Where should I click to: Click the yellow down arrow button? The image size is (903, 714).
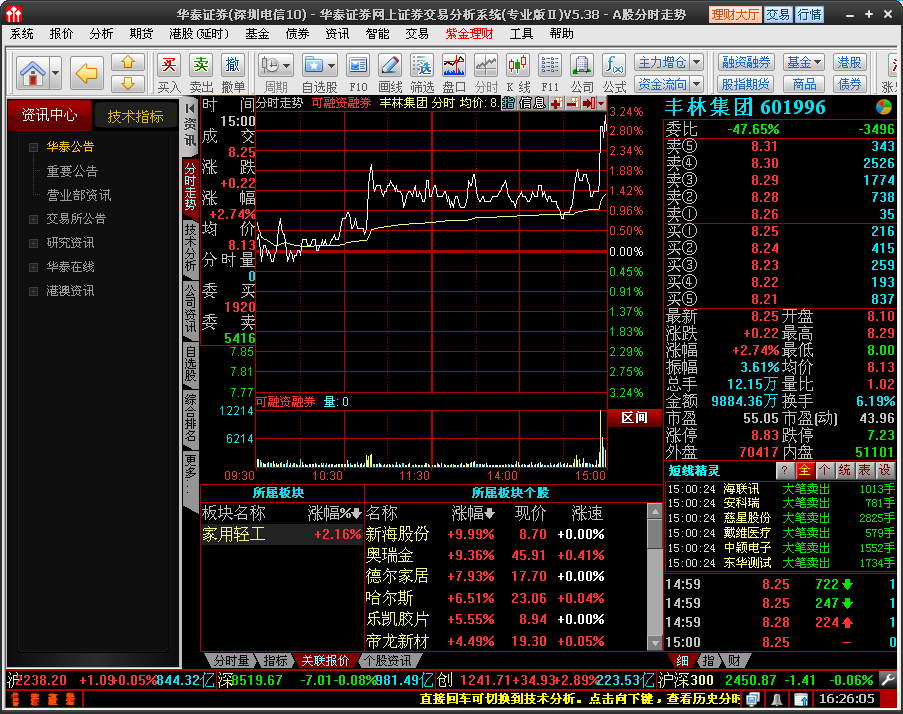[128, 83]
